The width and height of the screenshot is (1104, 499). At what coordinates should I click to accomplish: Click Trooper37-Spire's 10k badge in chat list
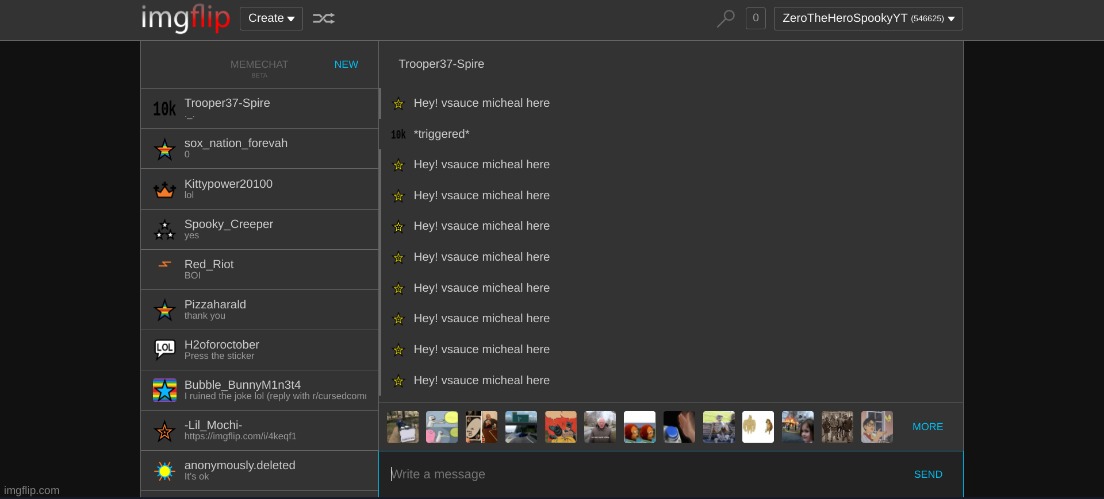[x=164, y=108]
